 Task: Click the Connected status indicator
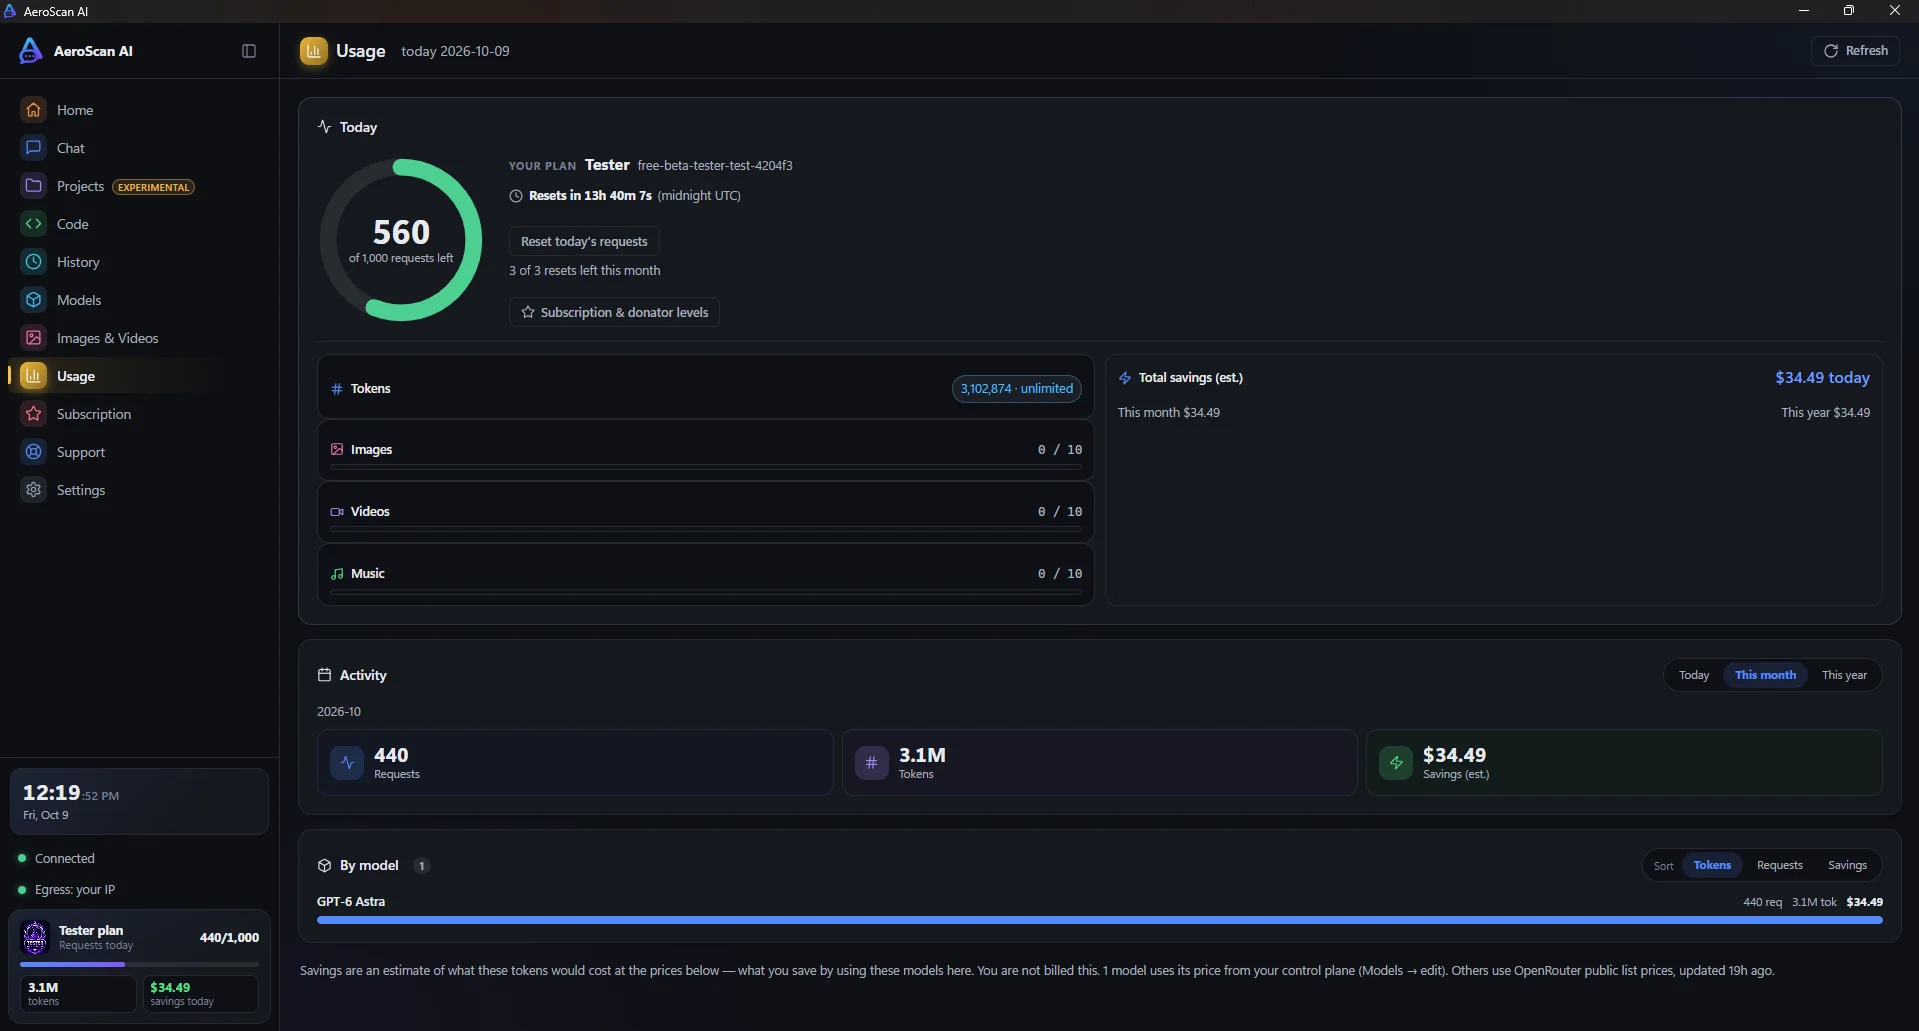tap(56, 858)
